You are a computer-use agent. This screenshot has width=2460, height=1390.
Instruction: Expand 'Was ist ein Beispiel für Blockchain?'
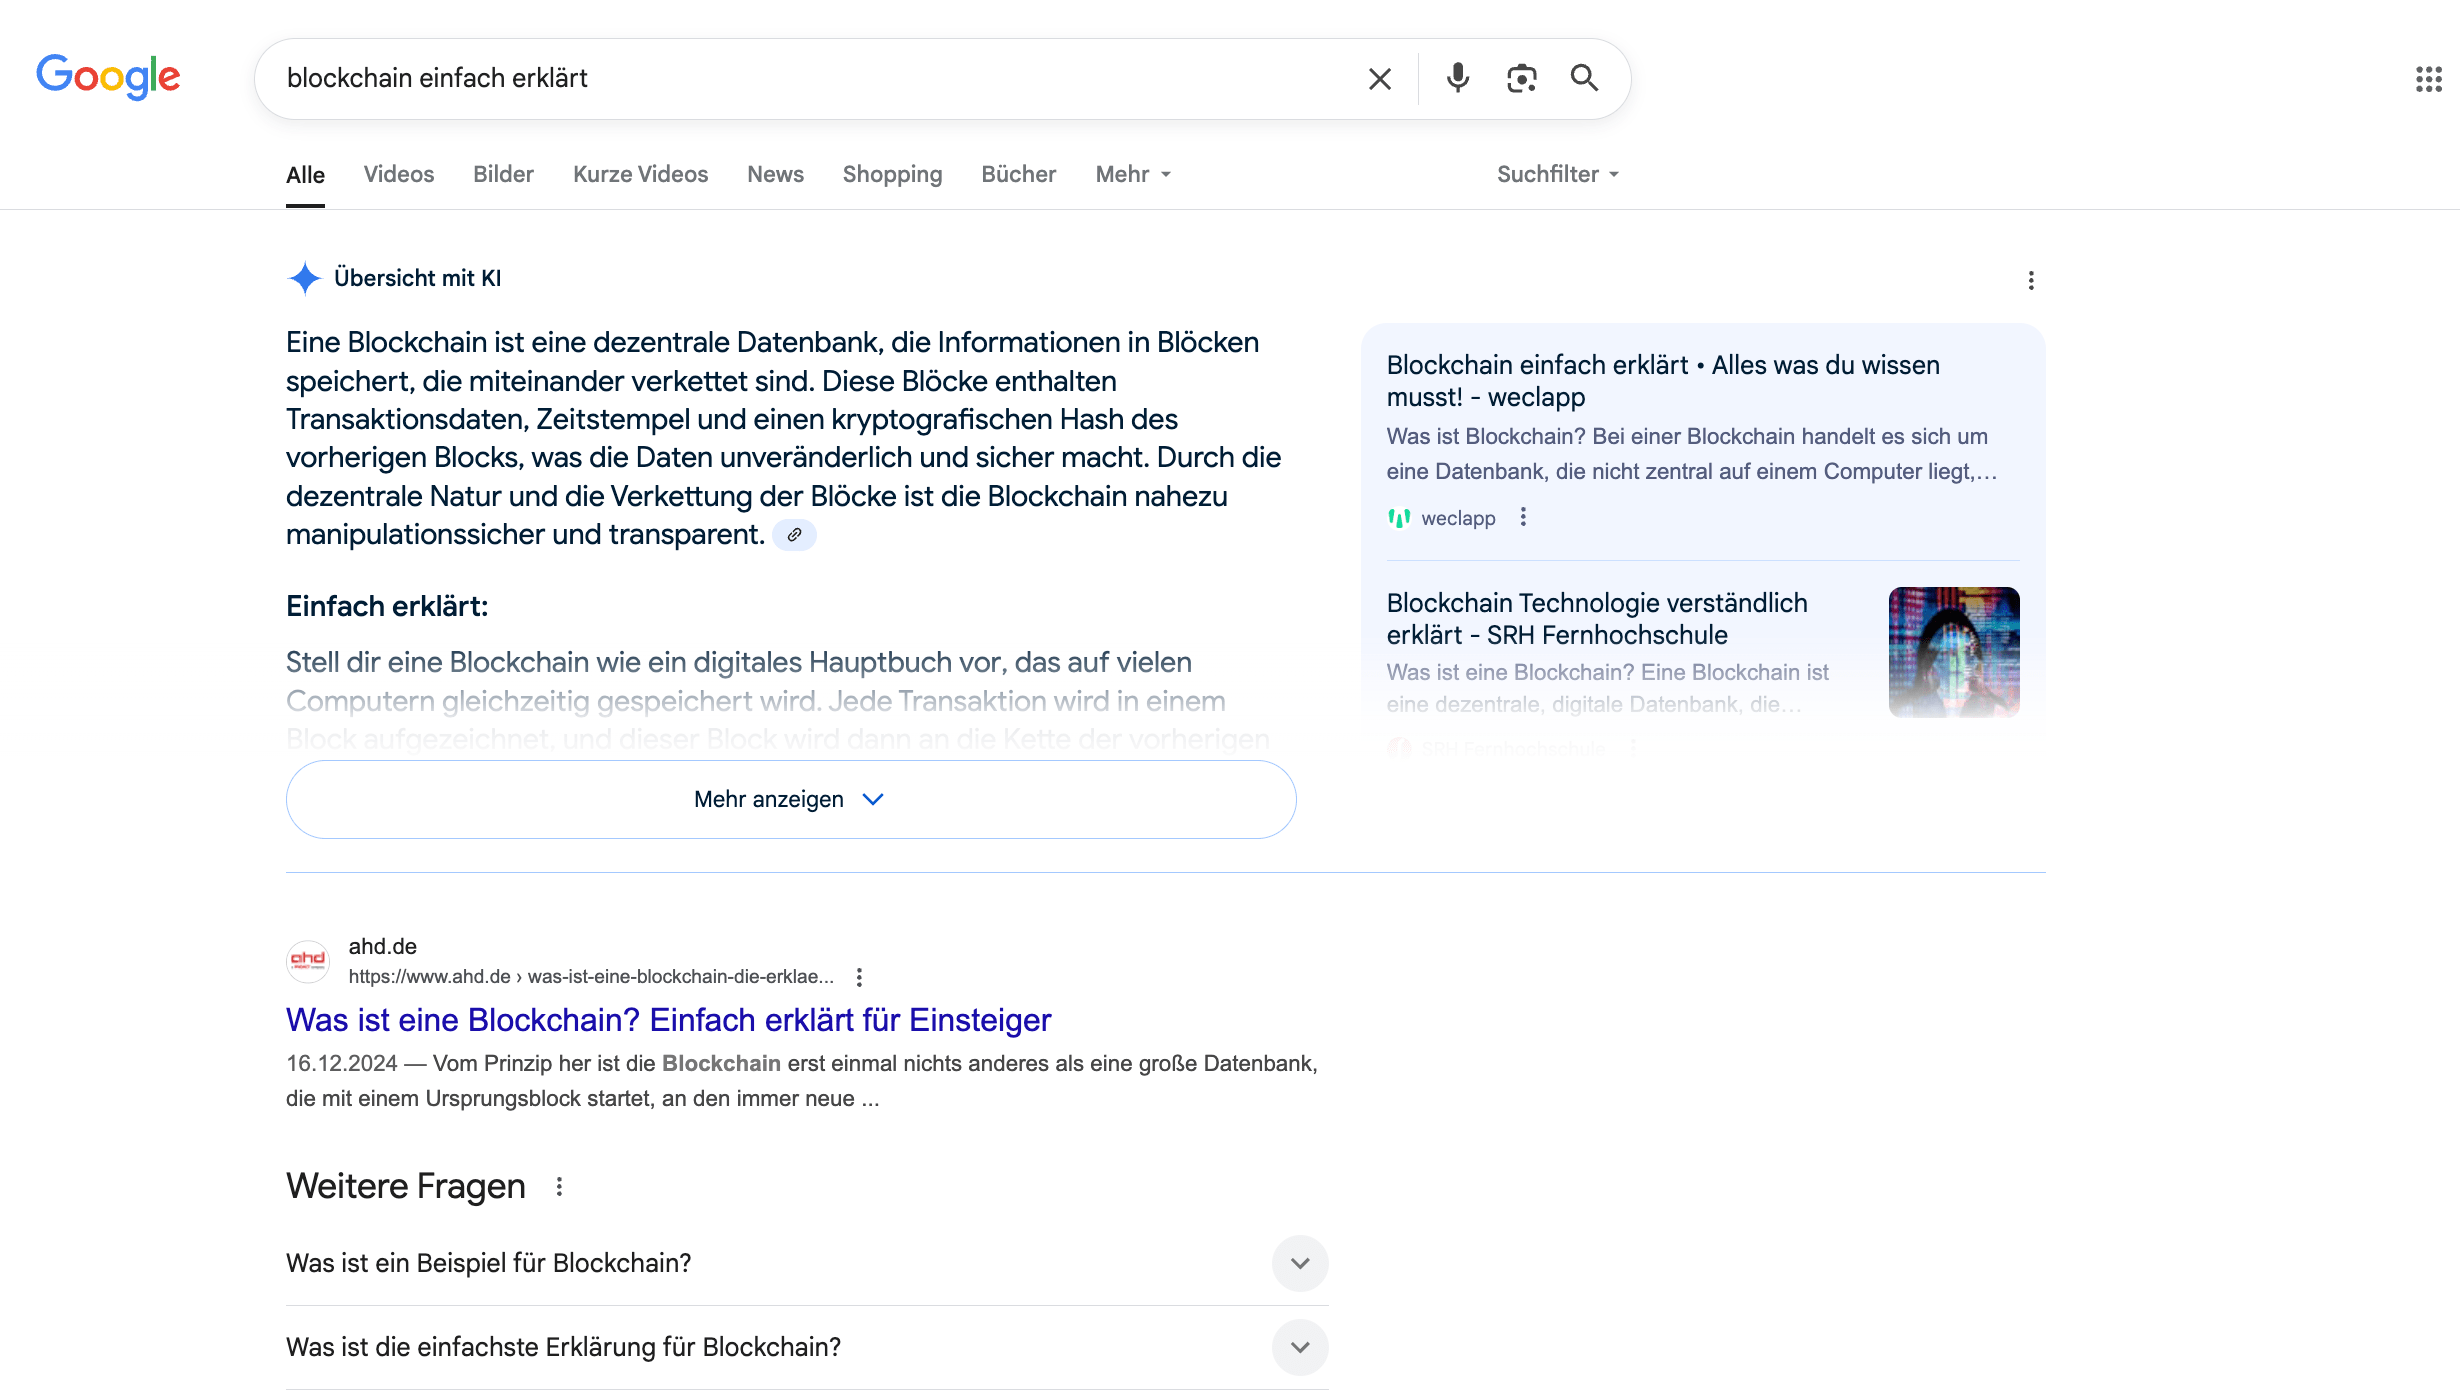click(807, 1263)
